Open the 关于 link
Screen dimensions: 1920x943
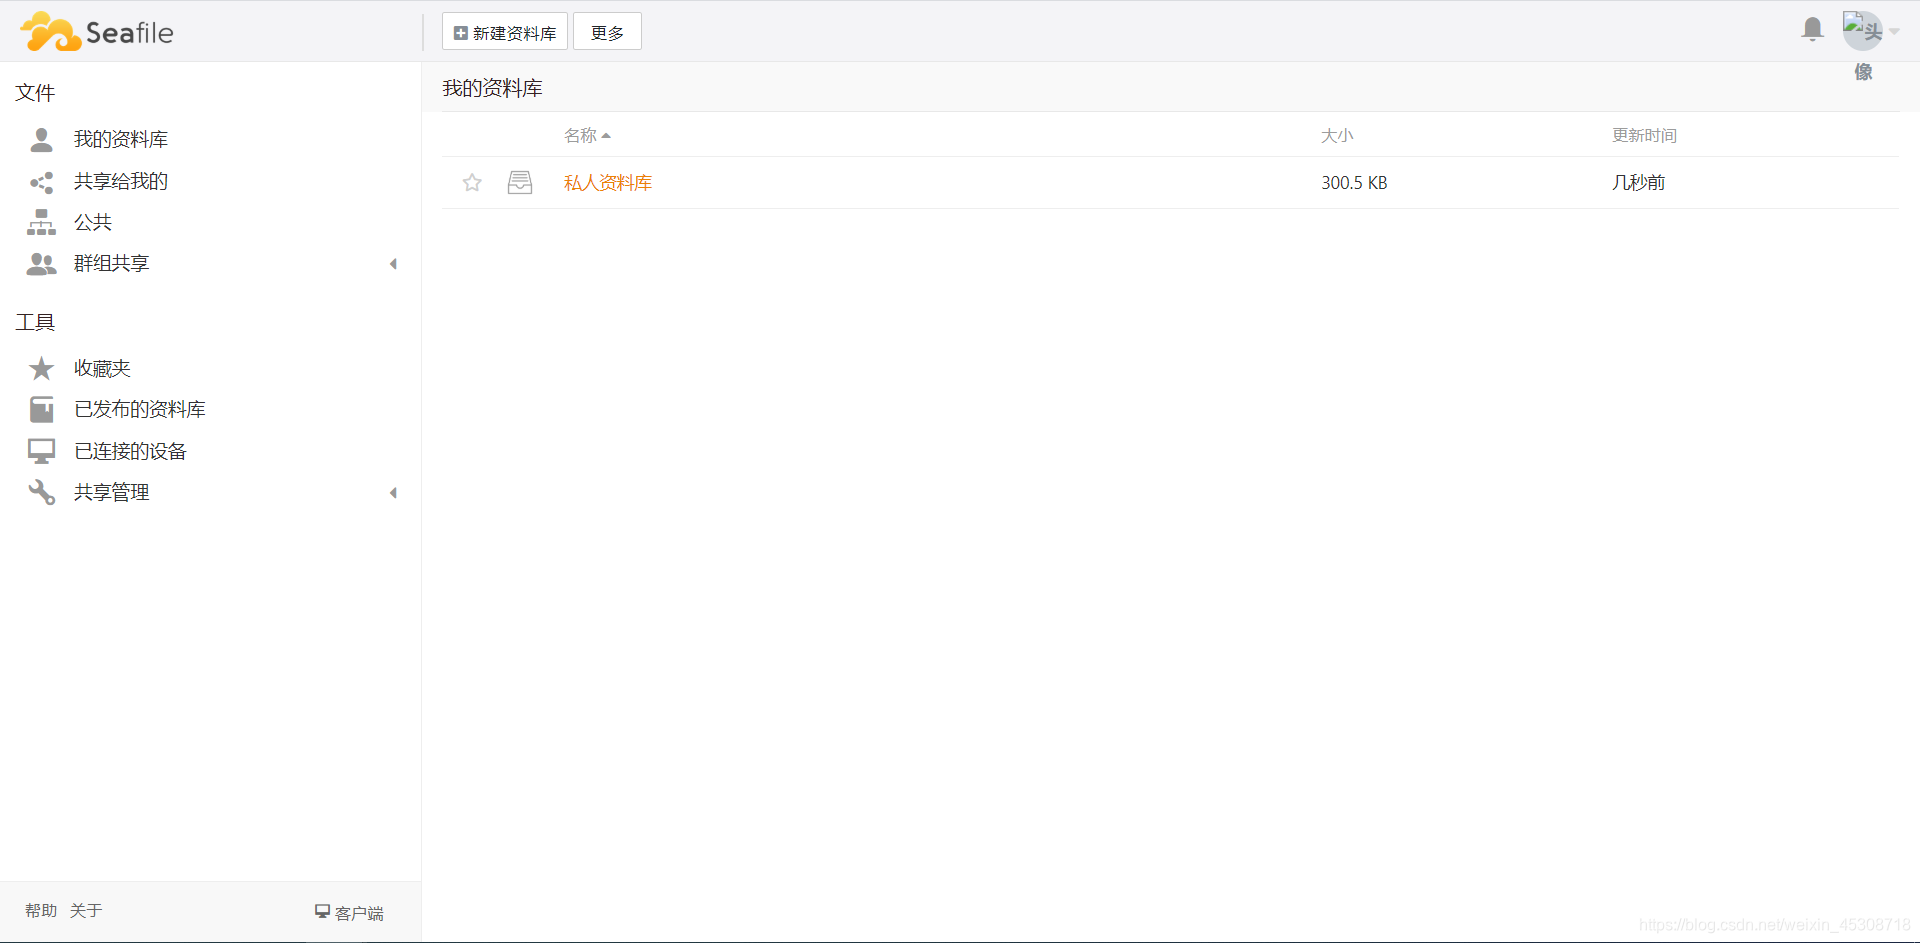coord(86,910)
